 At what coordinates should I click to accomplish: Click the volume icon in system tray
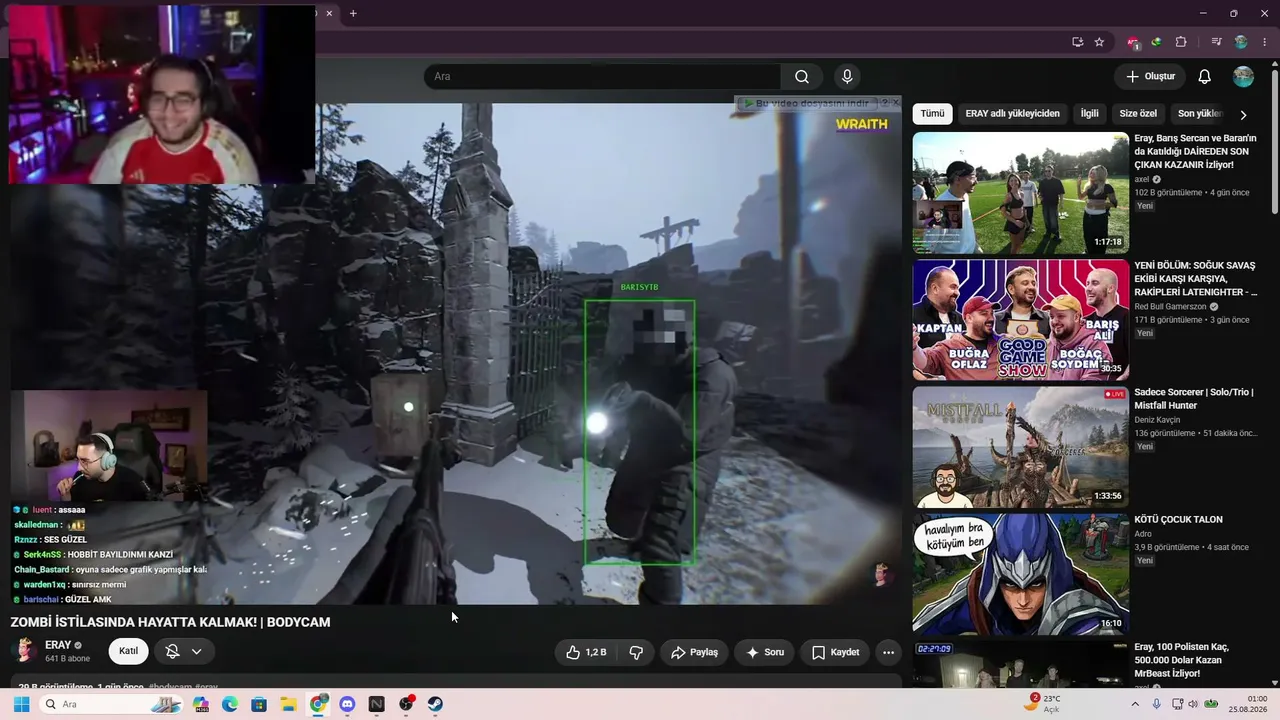(x=1193, y=704)
